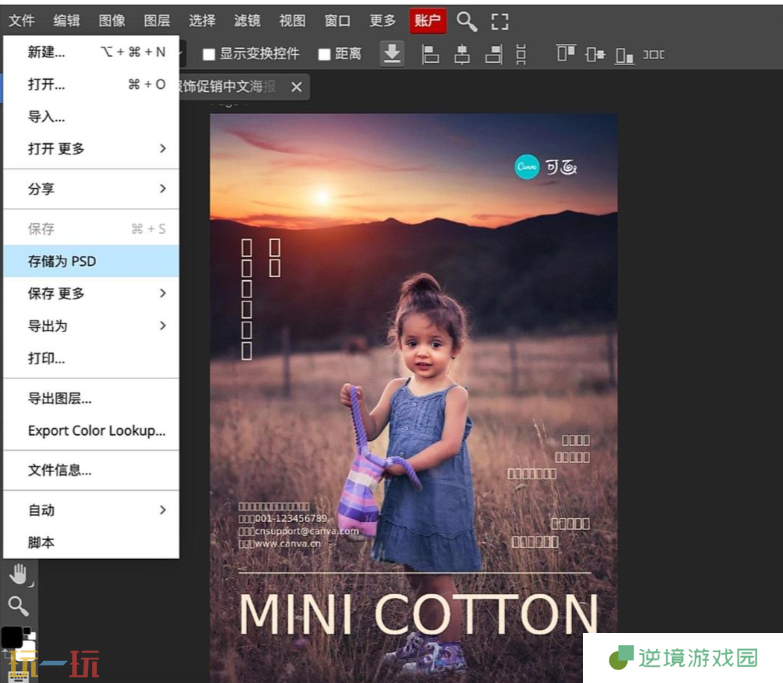
Task: Open the 选择 menu
Action: [202, 21]
